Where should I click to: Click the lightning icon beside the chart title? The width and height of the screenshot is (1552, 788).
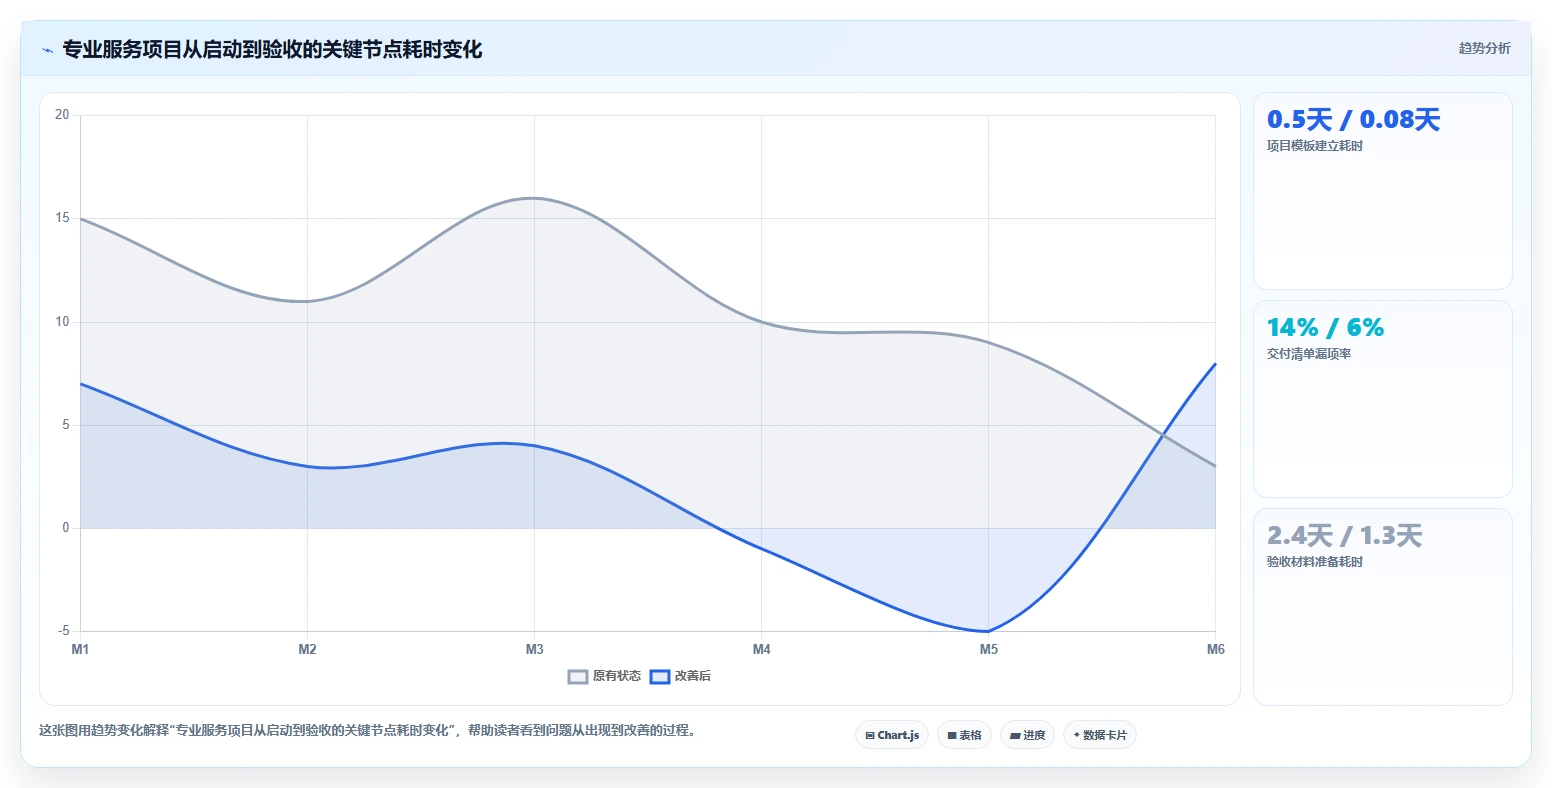click(48, 50)
